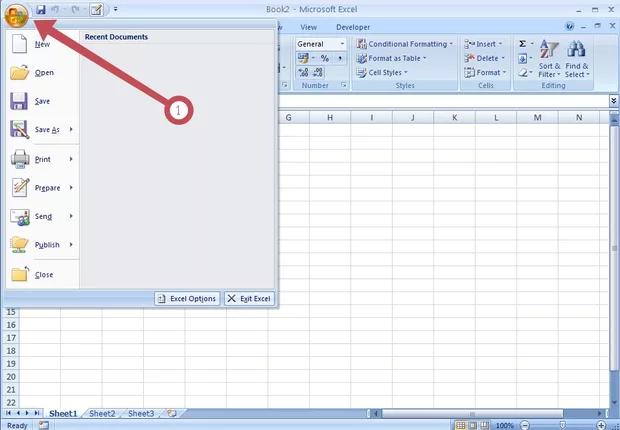
Task: Open the General number format dropdown
Action: pos(342,44)
